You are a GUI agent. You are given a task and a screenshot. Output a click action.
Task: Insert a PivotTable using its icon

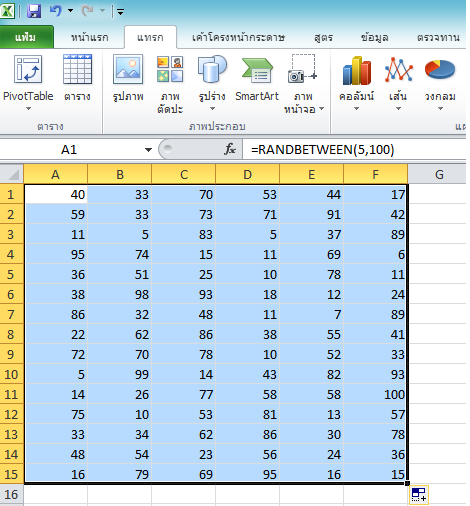tap(28, 70)
